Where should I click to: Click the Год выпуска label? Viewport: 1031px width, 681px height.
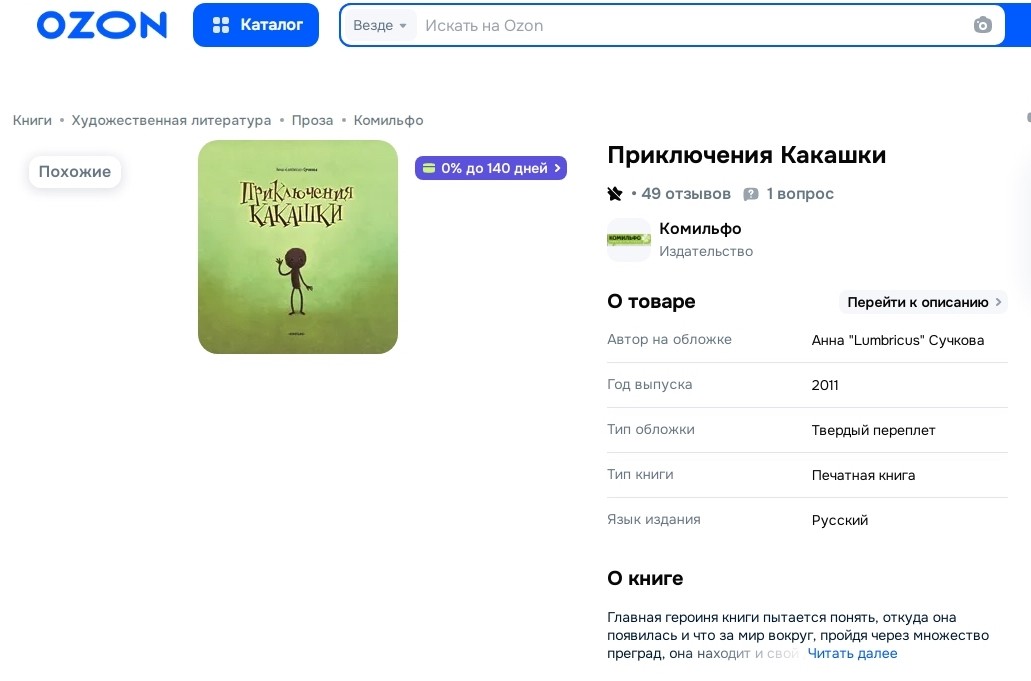coord(650,385)
